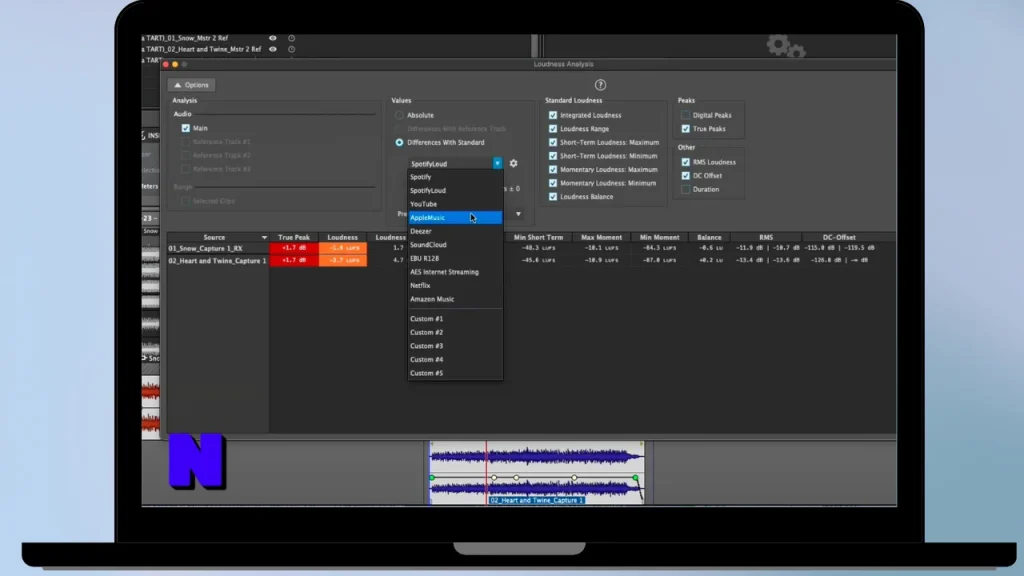Choose EBU R128 from standards list

[455, 259]
